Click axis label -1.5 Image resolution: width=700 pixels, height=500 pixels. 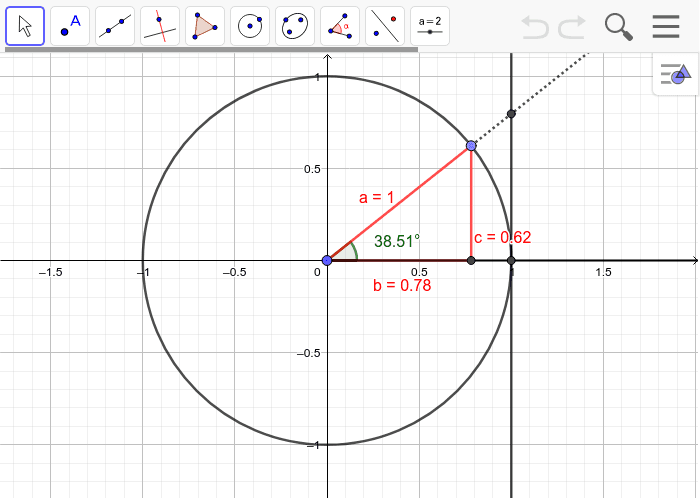pos(51,272)
